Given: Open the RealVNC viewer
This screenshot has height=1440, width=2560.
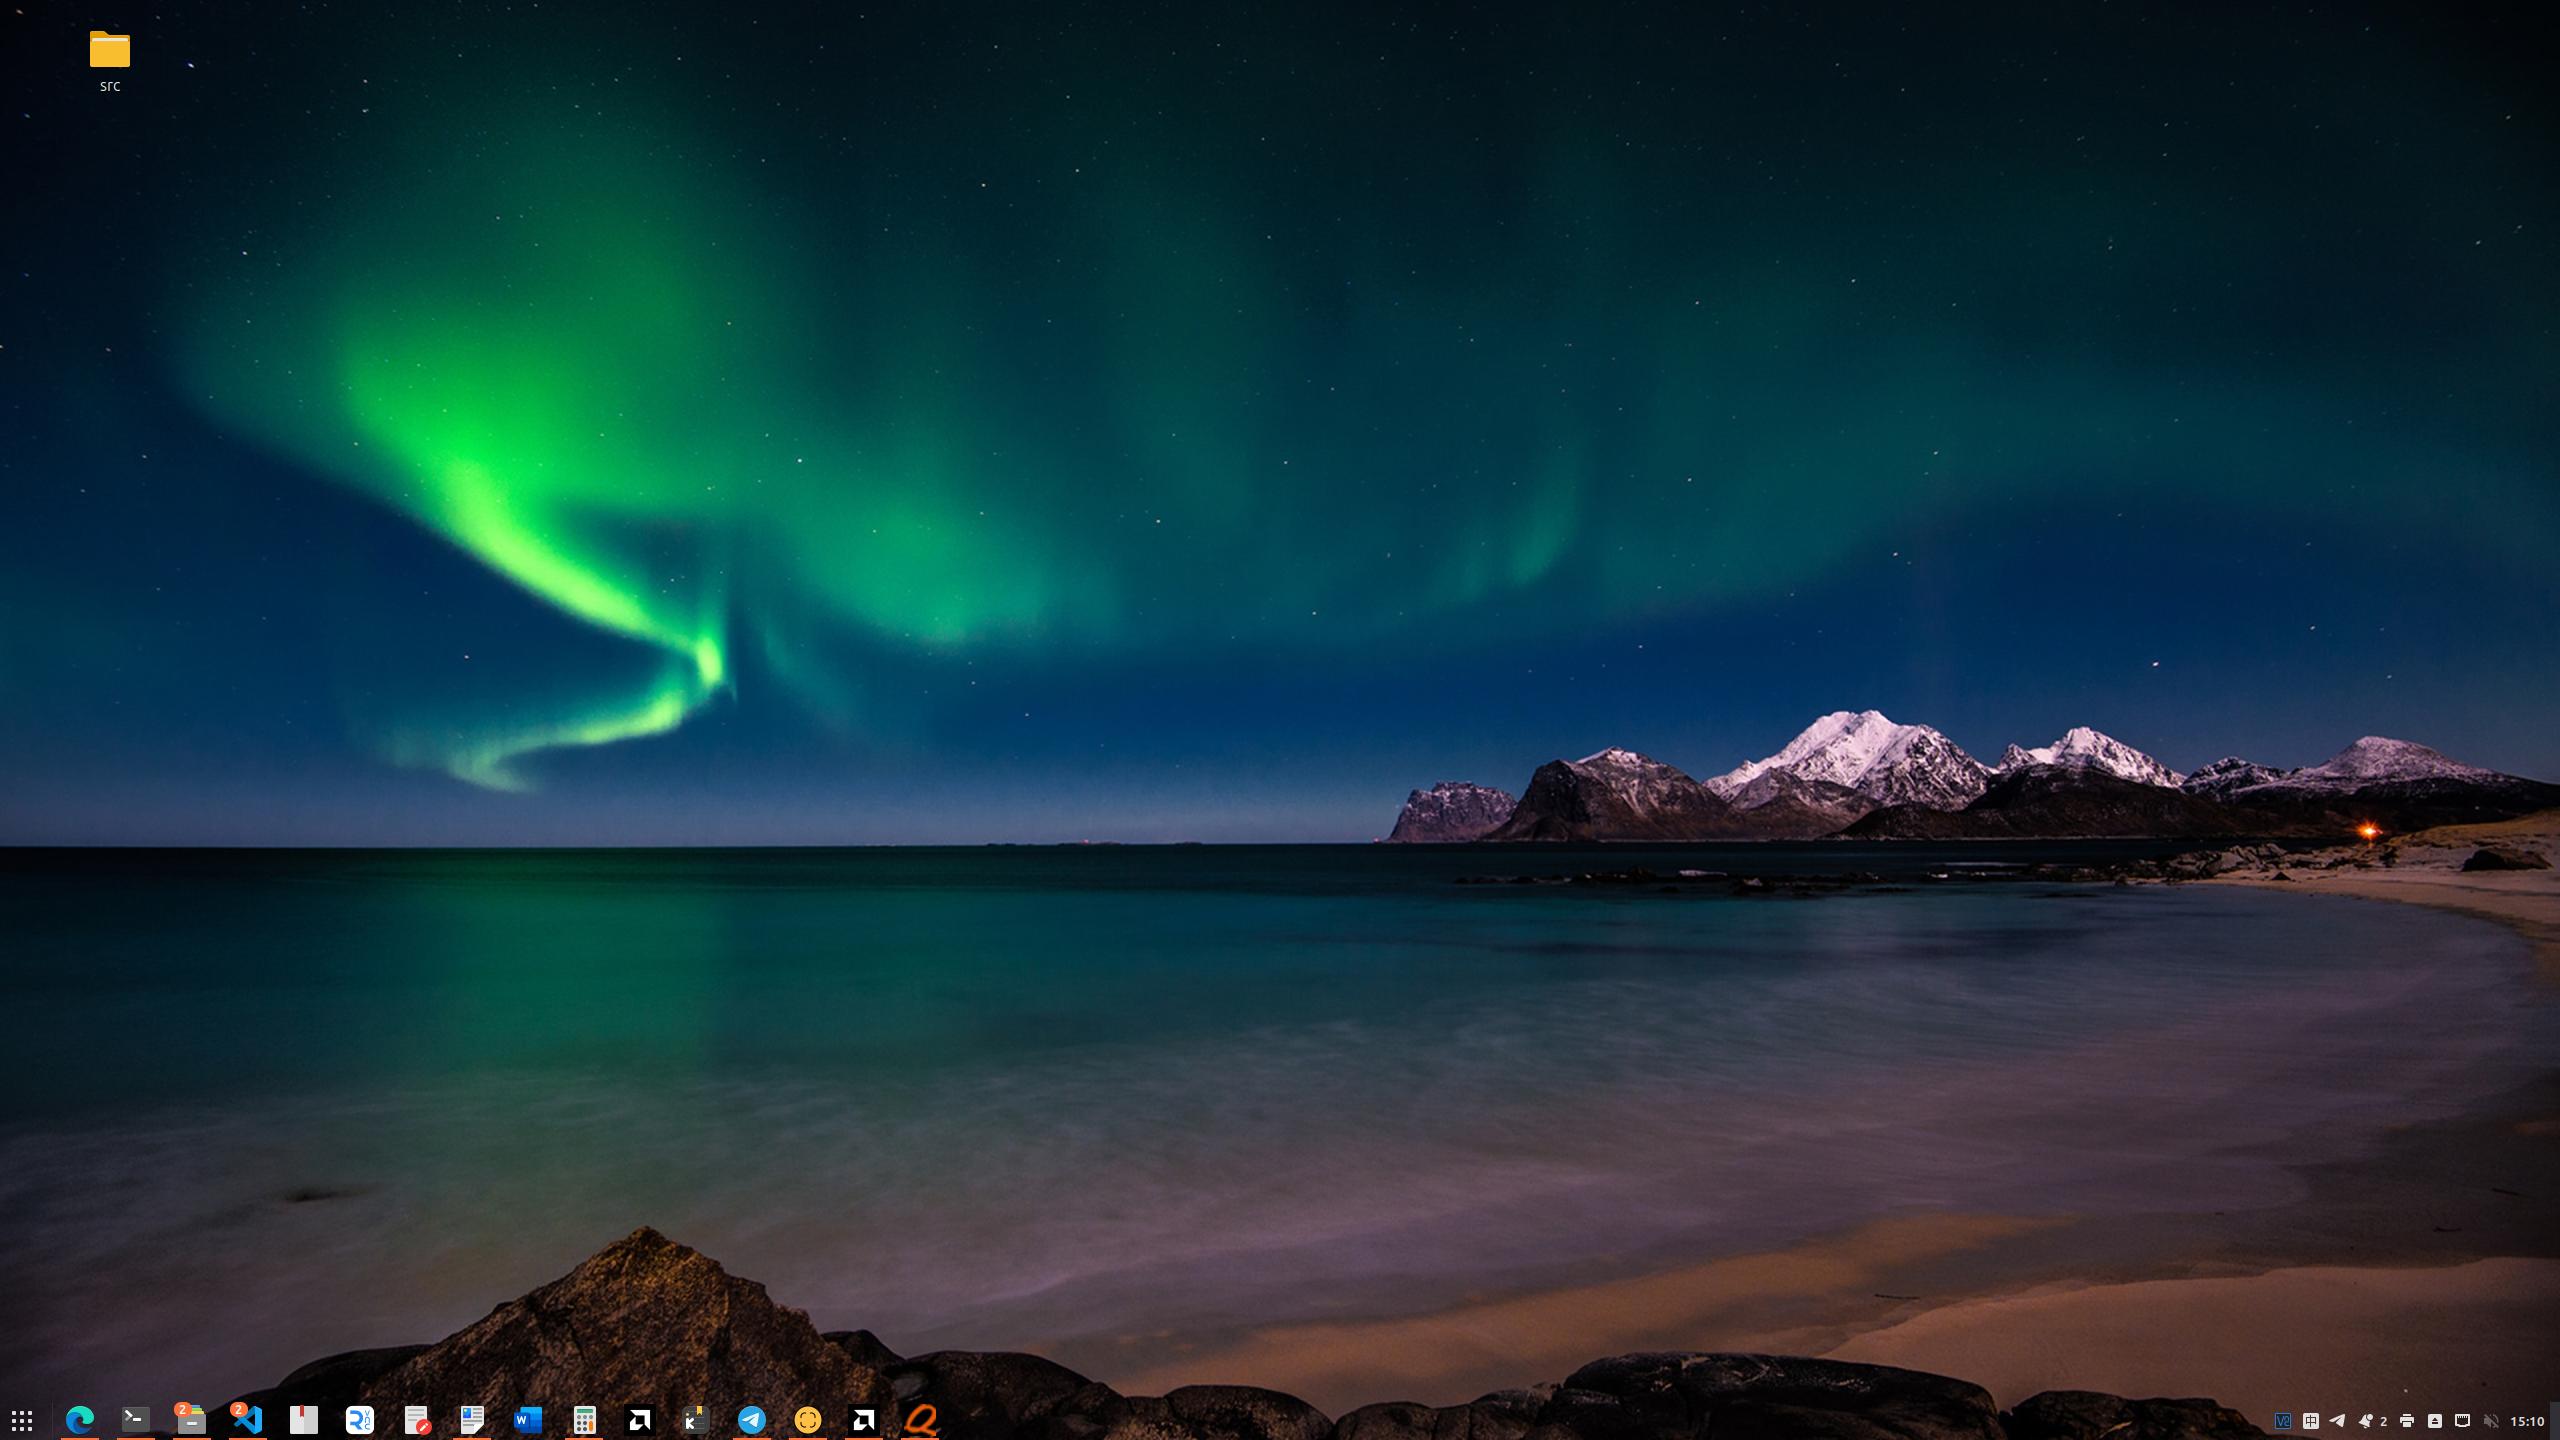Looking at the screenshot, I should tap(360, 1419).
